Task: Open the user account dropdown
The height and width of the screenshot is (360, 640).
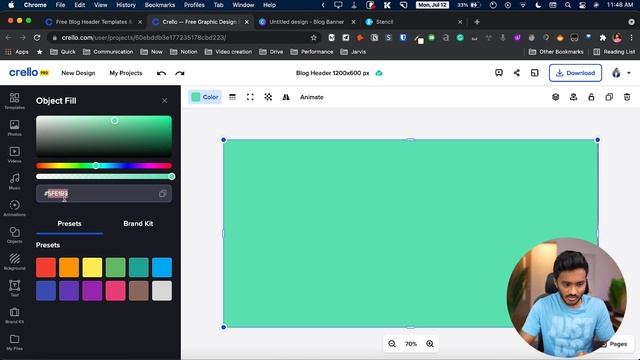Action: pos(621,73)
